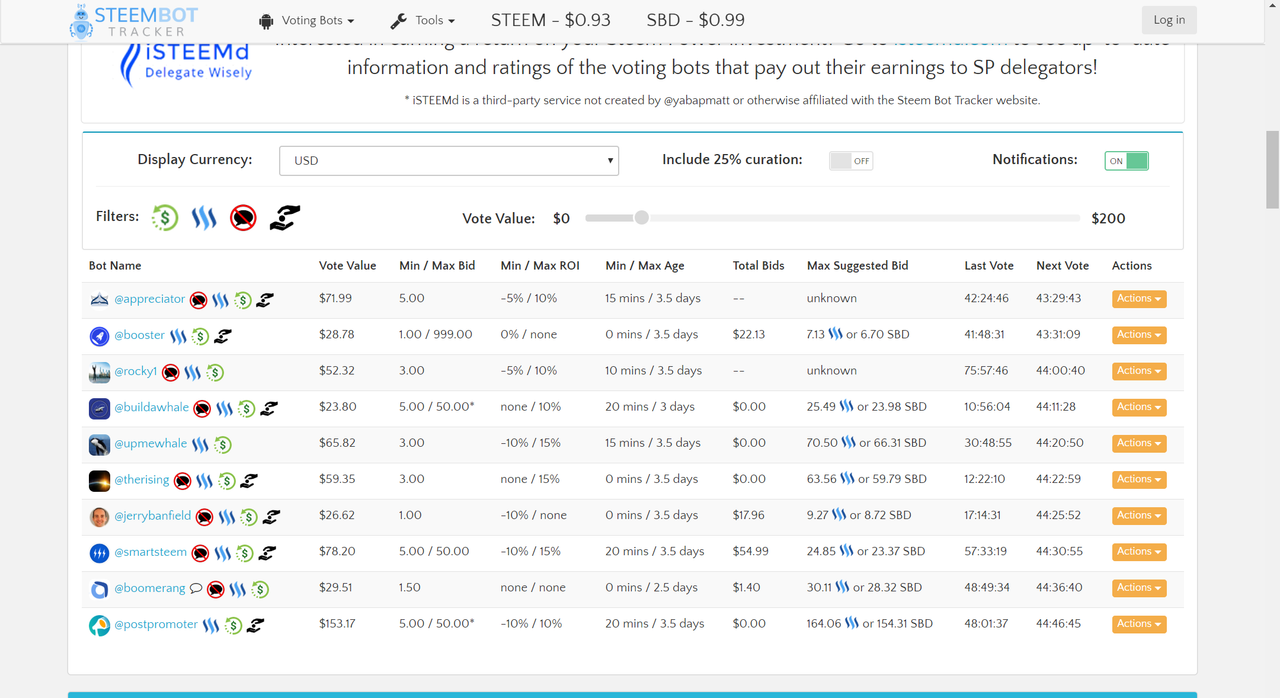Click the STEEM - $0.93 price text

(x=551, y=20)
